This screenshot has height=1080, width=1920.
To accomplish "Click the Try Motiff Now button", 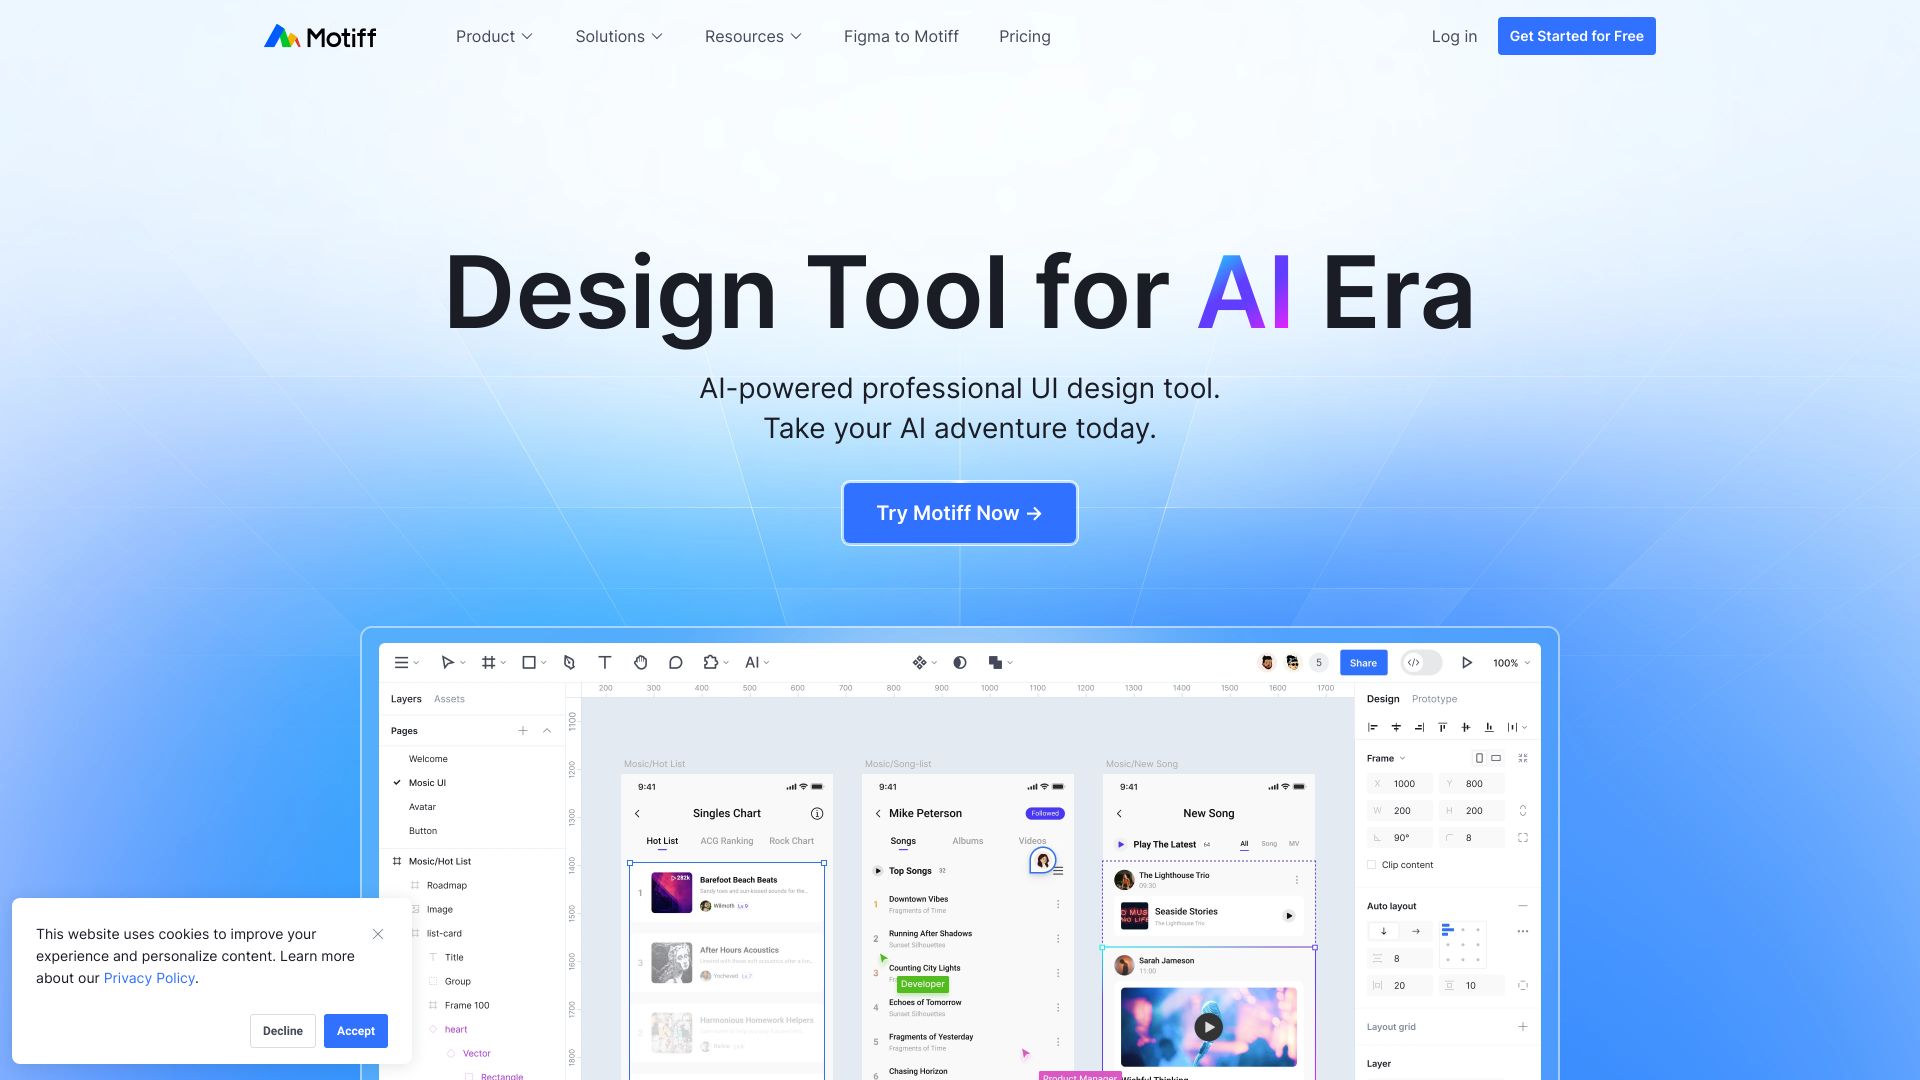I will tap(960, 512).
